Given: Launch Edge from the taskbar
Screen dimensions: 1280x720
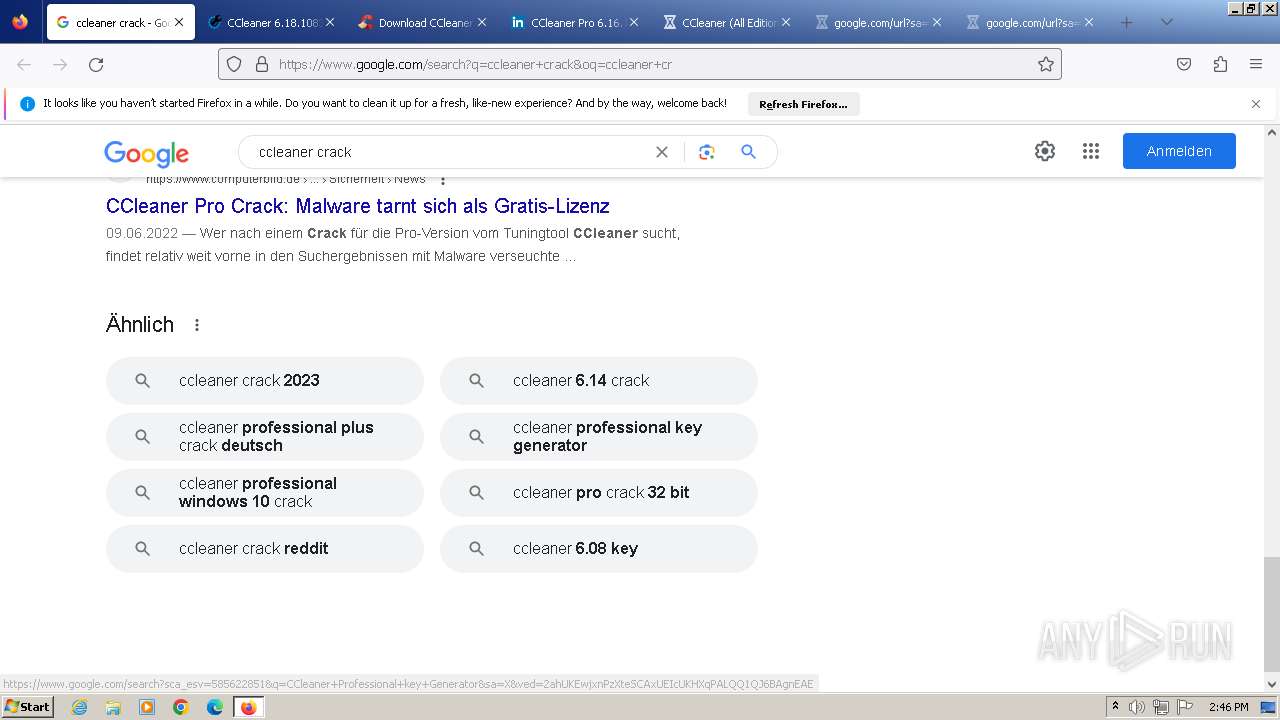Looking at the screenshot, I should pyautogui.click(x=215, y=707).
